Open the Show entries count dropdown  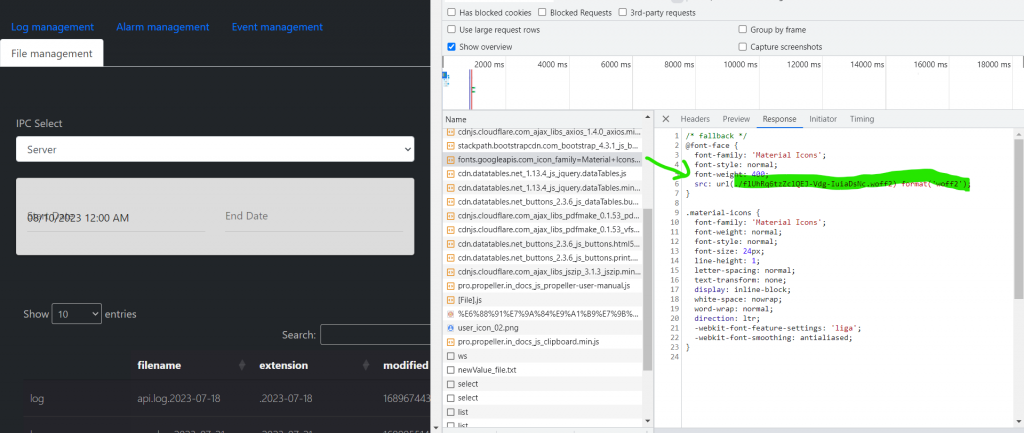tap(77, 314)
